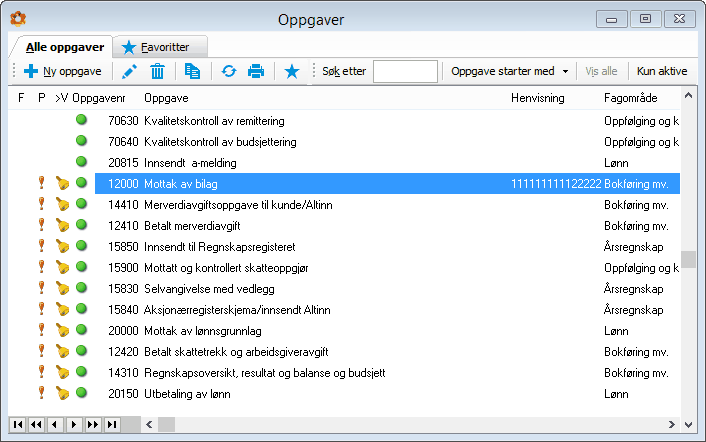This screenshot has height=442, width=706.
Task: Go to previous page navigation button
Action: 36,424
